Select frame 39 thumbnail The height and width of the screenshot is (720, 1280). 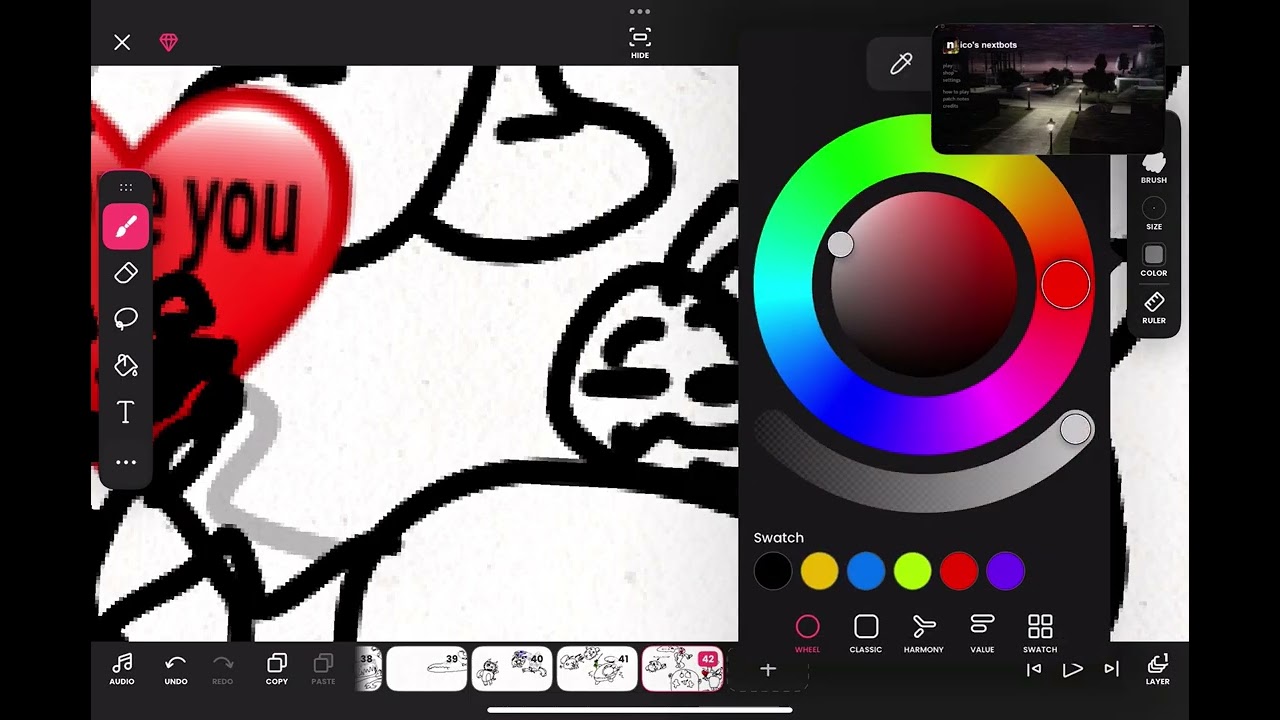point(427,669)
